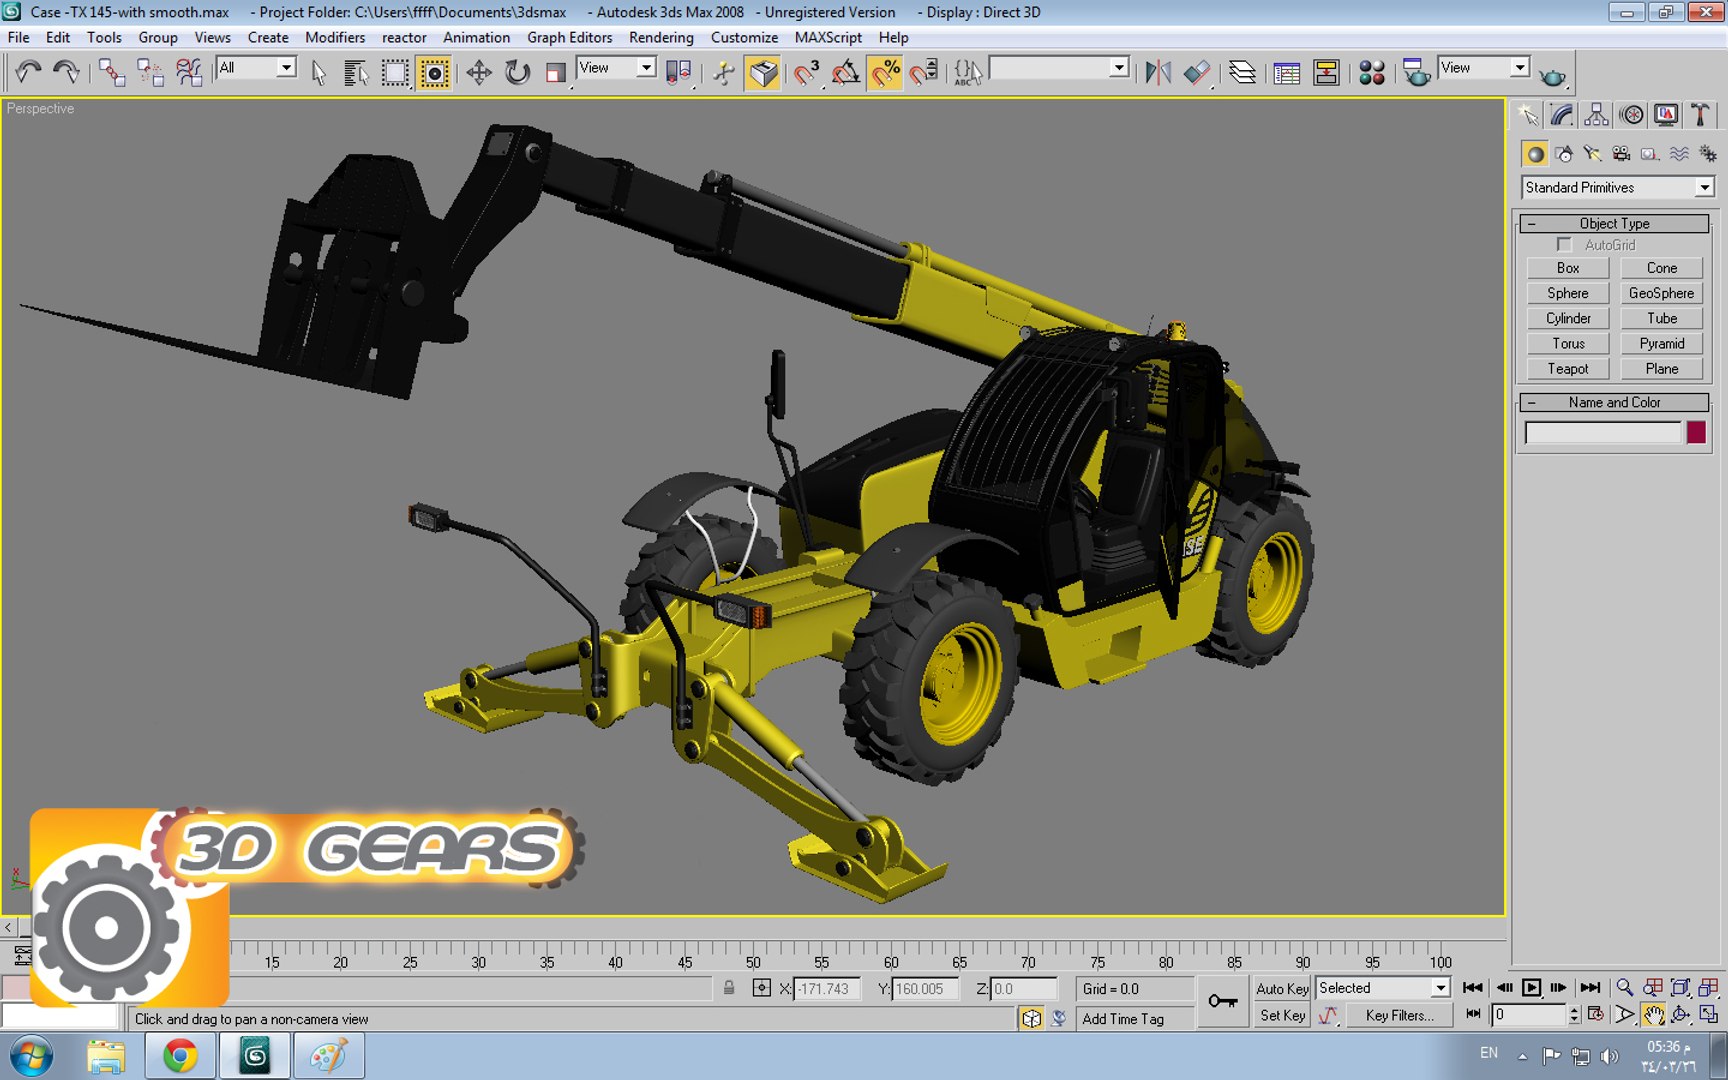1728x1080 pixels.
Task: Activate the Select Object arrow tool
Action: [x=318, y=72]
